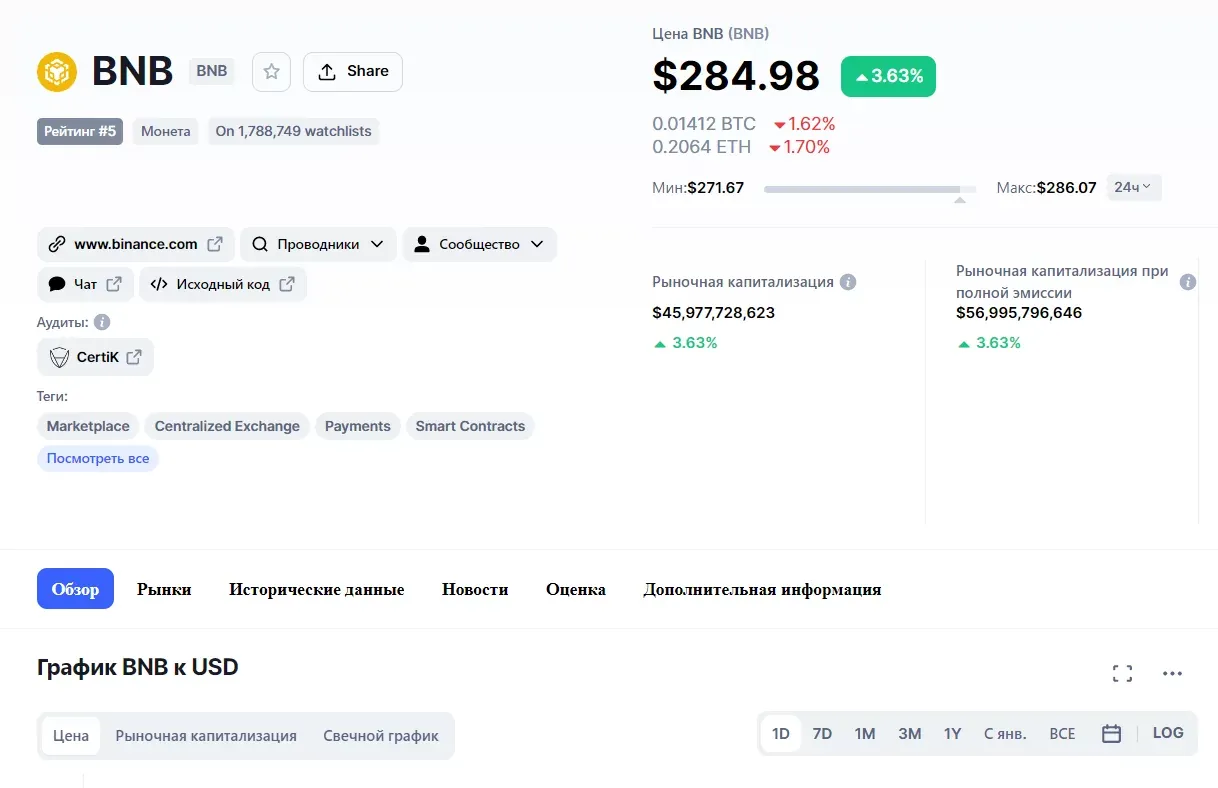Click On 1,788,749 watchlists badge

click(x=294, y=131)
